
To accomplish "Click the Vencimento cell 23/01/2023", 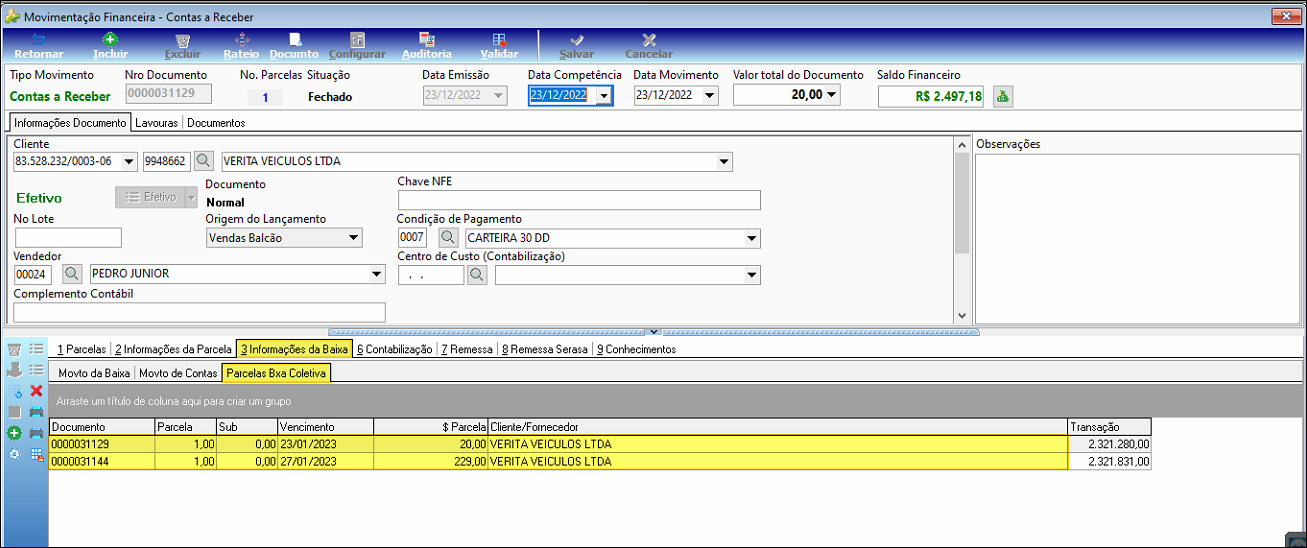I will click(x=326, y=444).
